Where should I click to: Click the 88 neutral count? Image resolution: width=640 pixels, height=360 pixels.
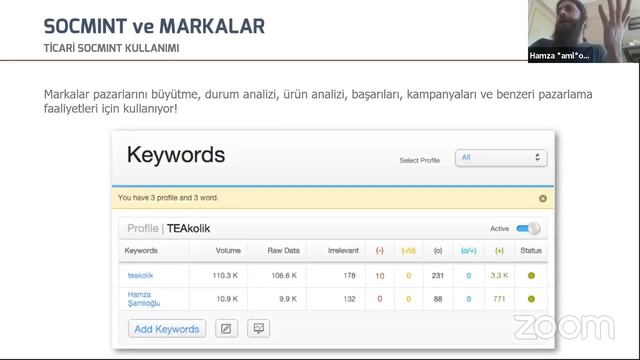point(438,299)
